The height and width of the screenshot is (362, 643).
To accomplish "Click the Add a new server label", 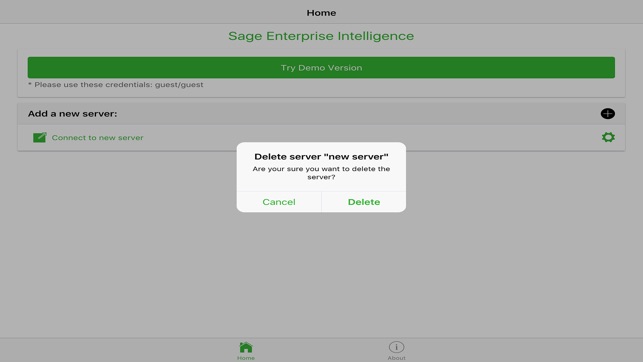I will tap(73, 114).
